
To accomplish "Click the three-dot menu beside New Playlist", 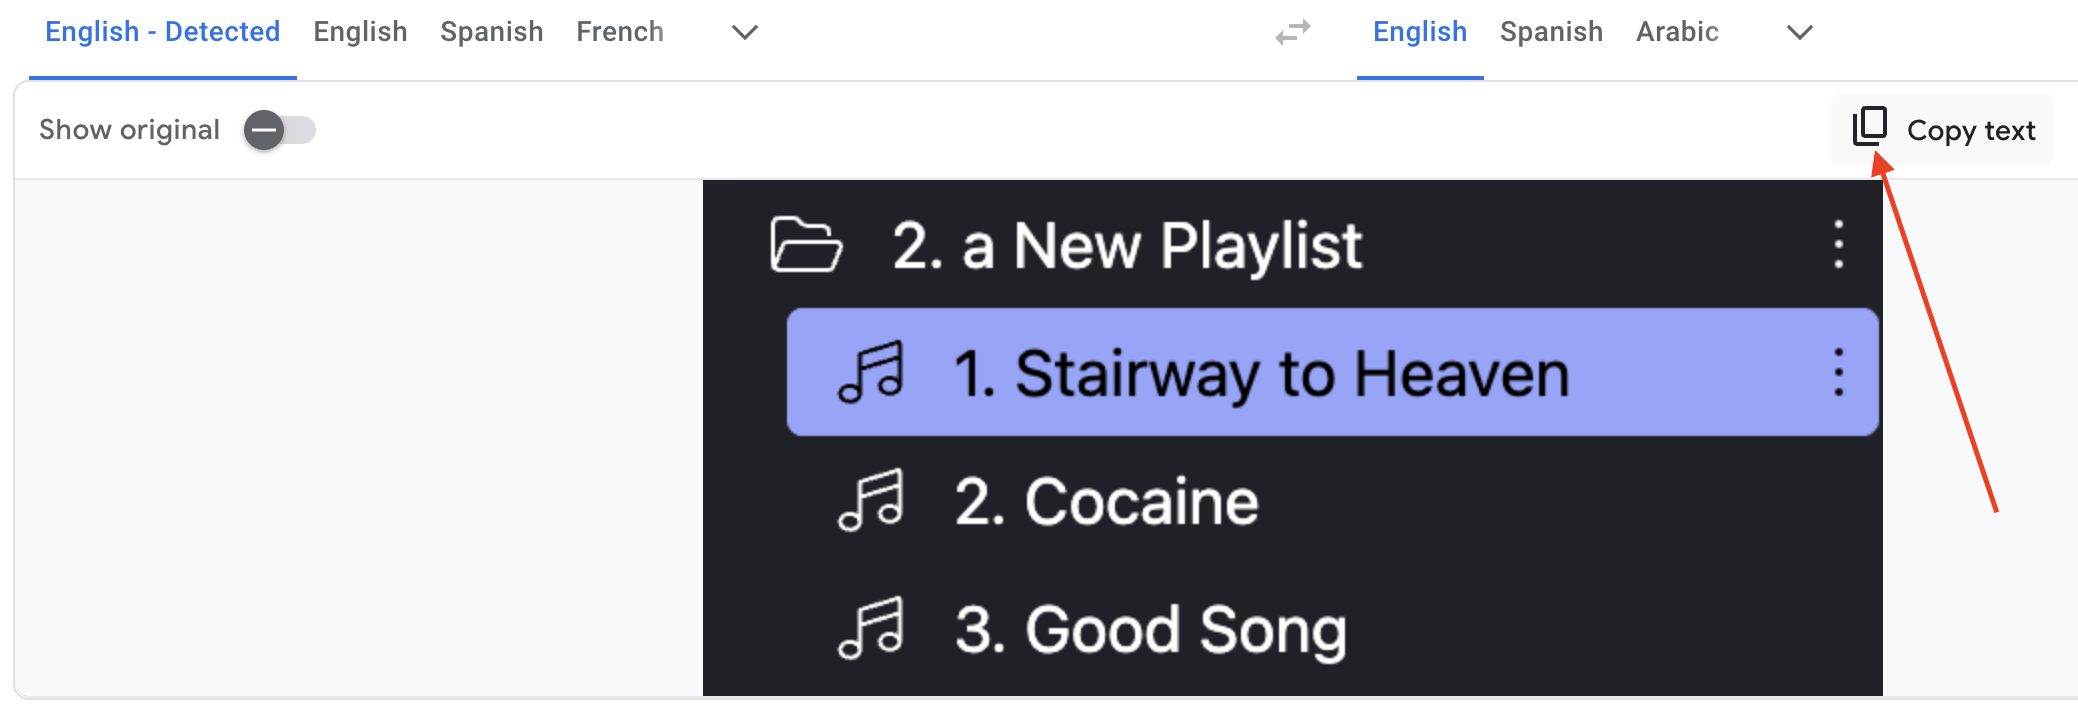I will click(1838, 245).
